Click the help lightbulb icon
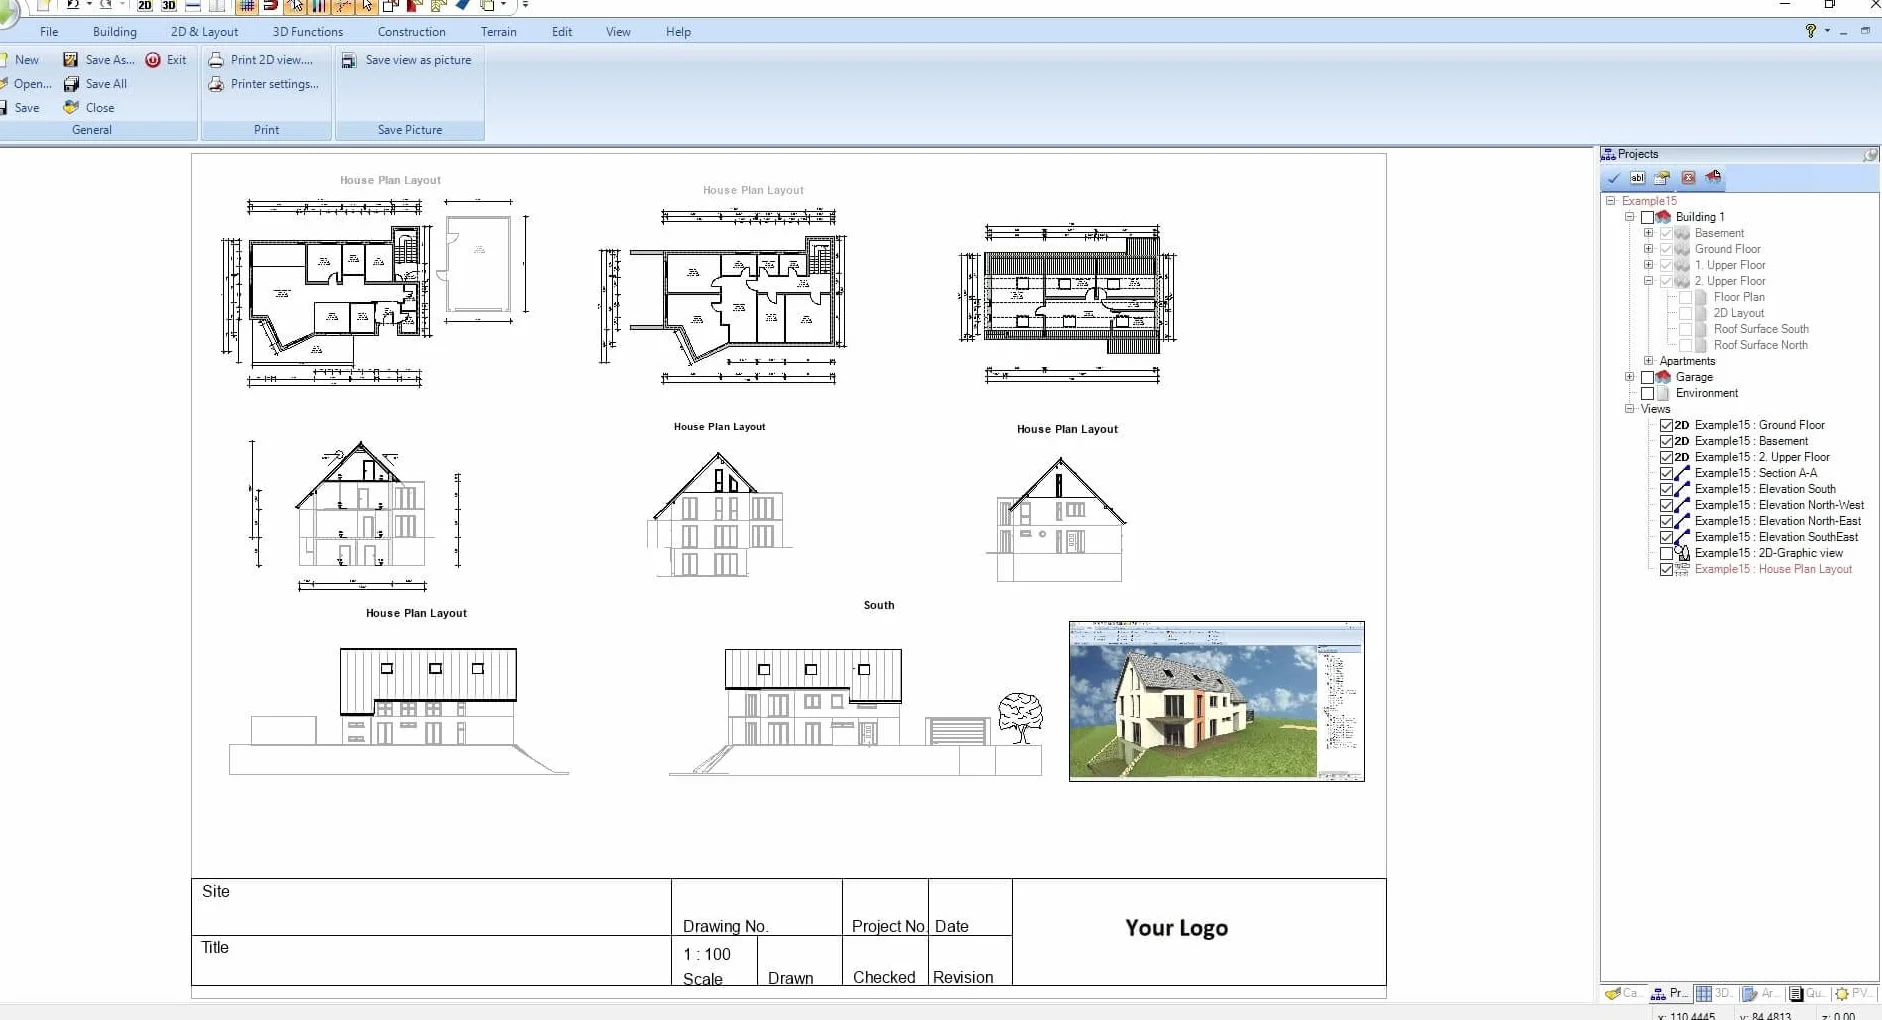 (x=1810, y=31)
